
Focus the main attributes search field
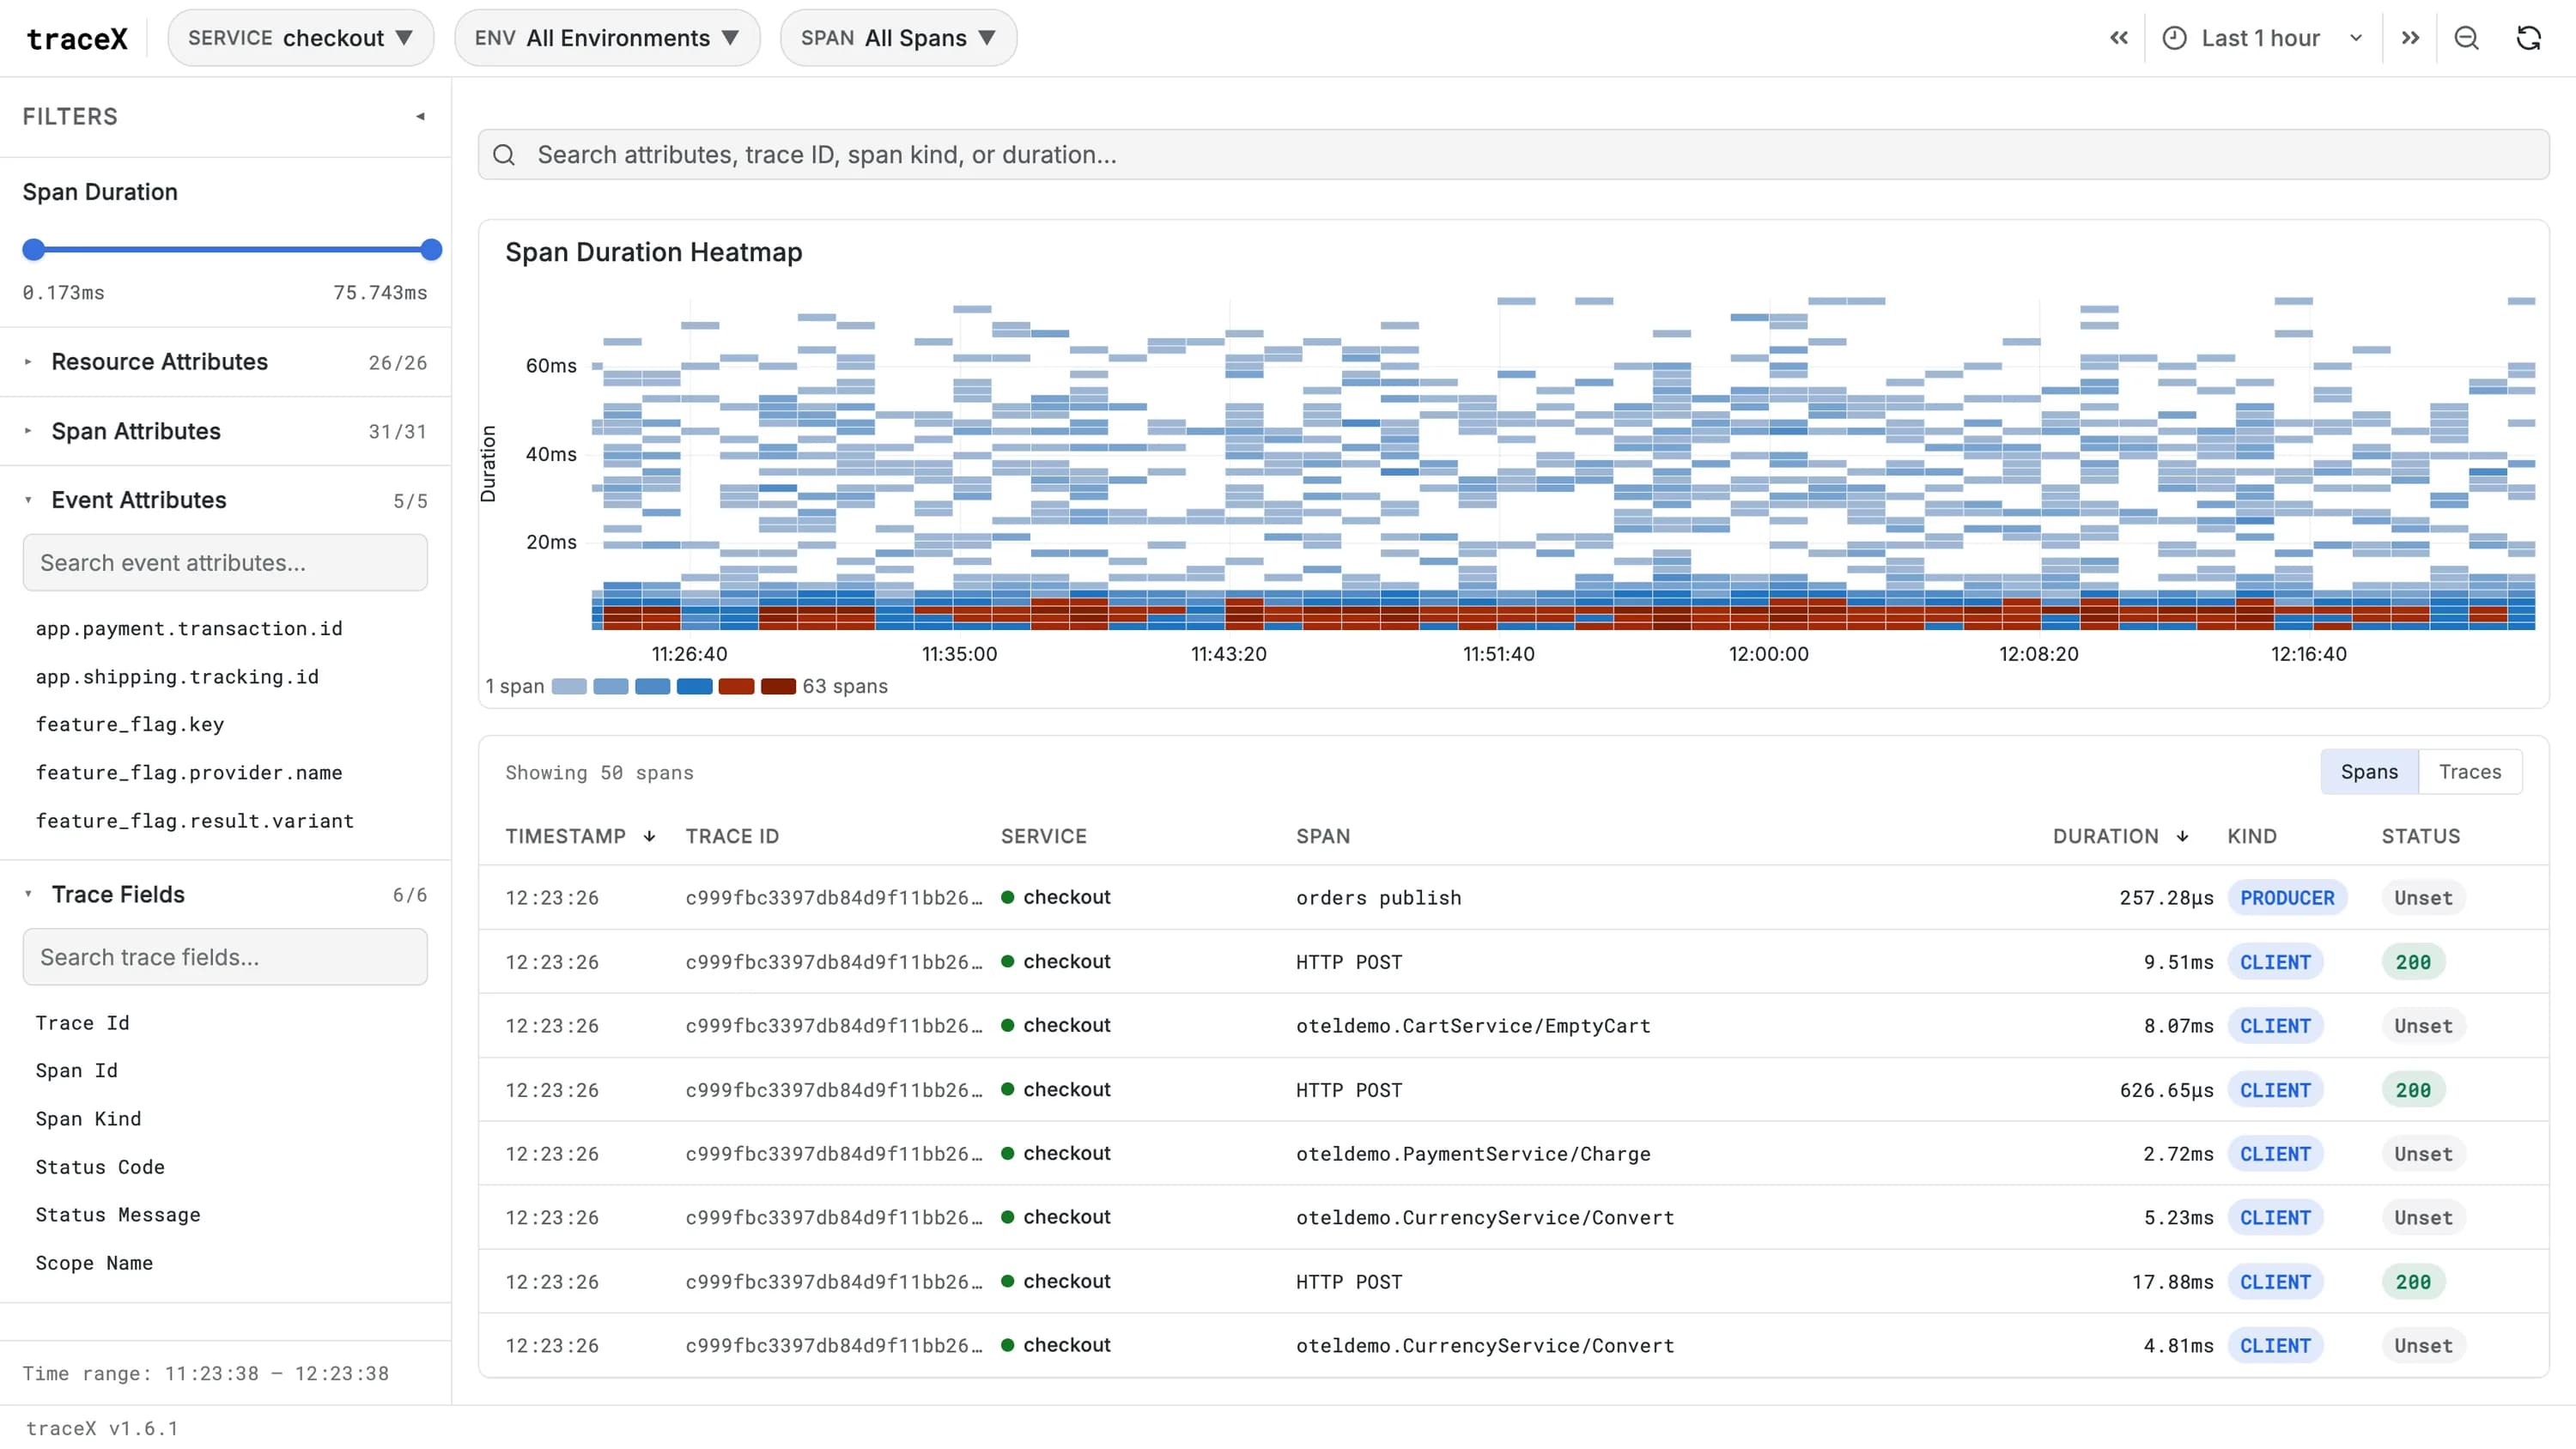pyautogui.click(x=1513, y=155)
